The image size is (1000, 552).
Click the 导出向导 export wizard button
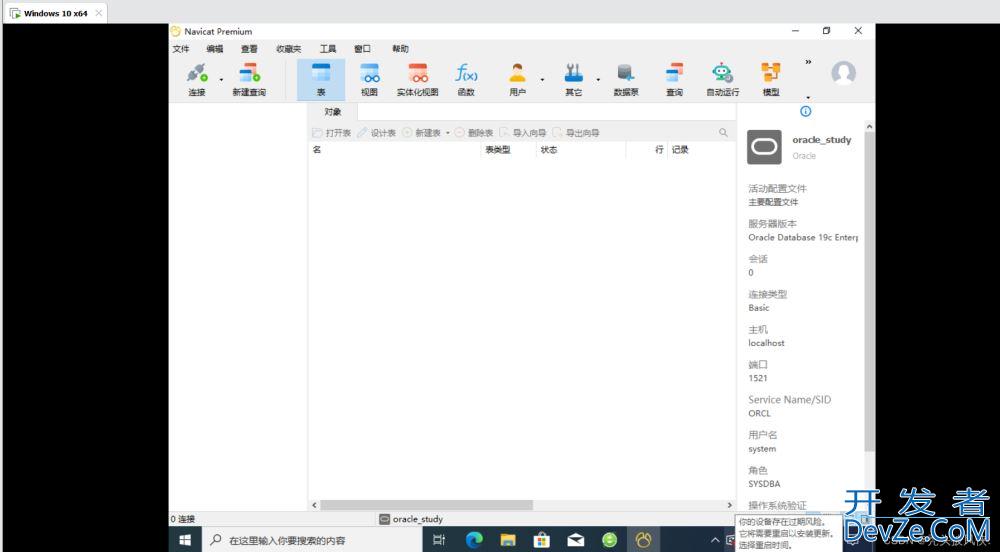[576, 133]
